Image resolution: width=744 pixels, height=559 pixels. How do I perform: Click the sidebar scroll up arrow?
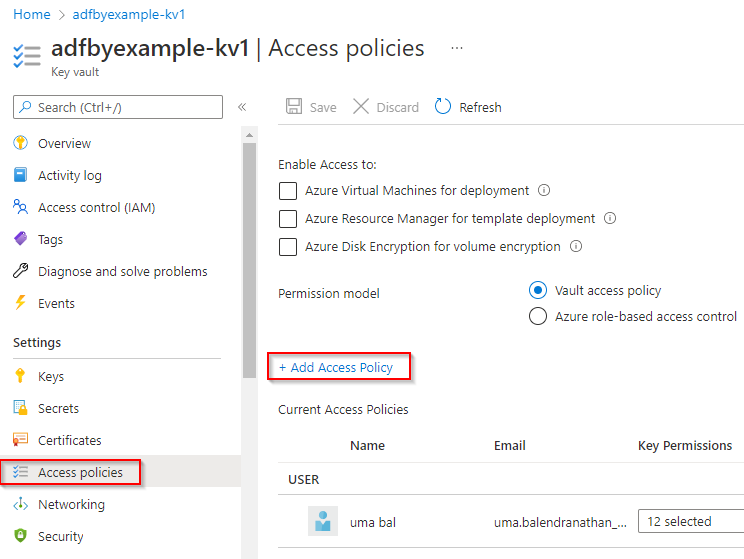249,135
